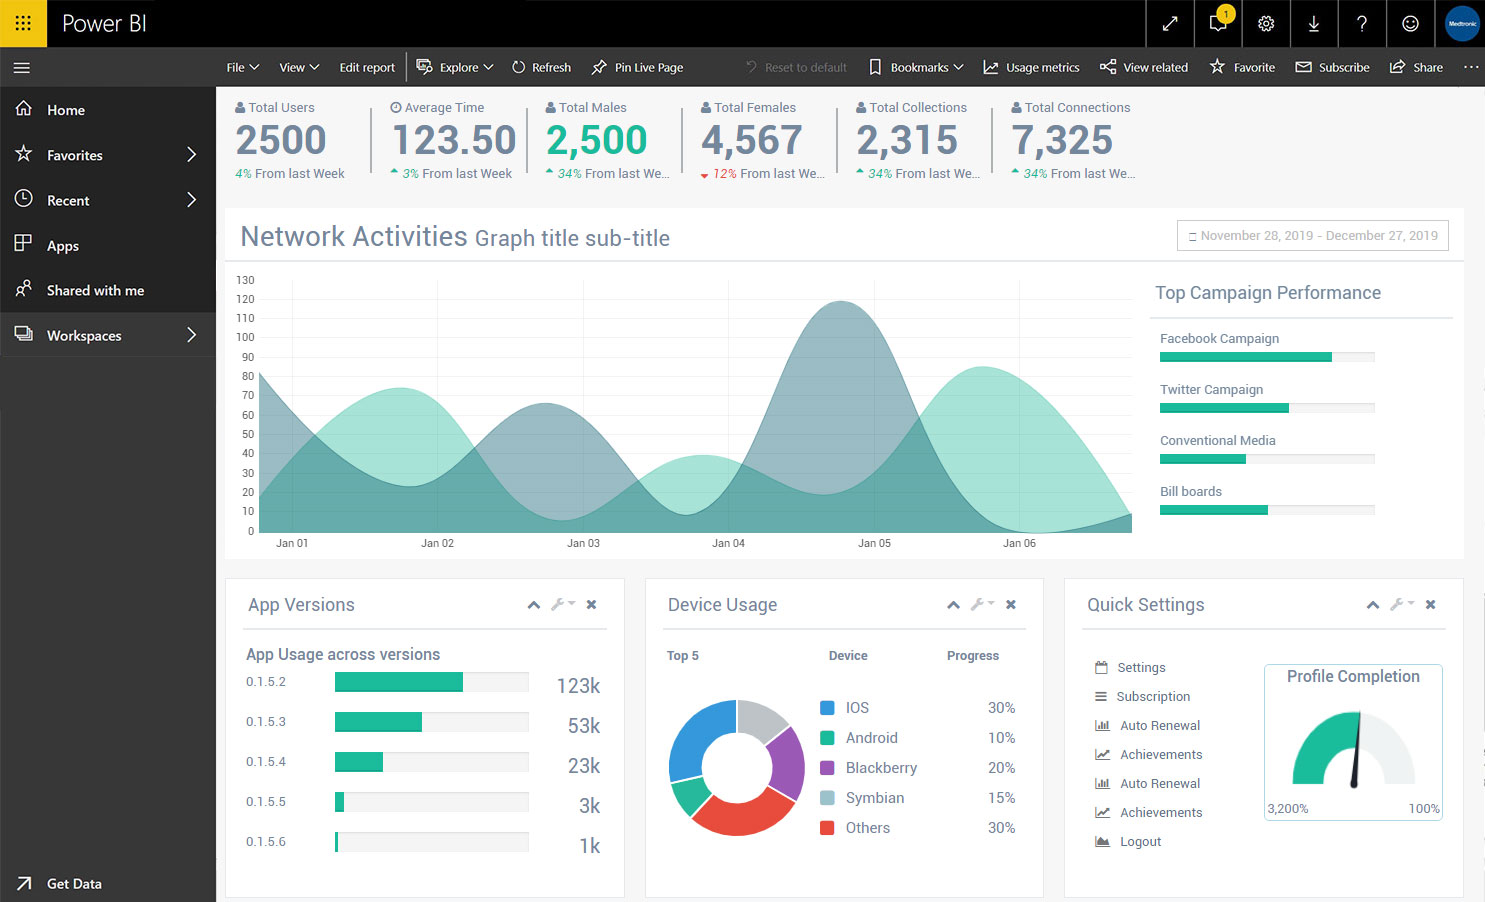The width and height of the screenshot is (1485, 902).
Task: Click the download arrow icon
Action: tap(1314, 23)
